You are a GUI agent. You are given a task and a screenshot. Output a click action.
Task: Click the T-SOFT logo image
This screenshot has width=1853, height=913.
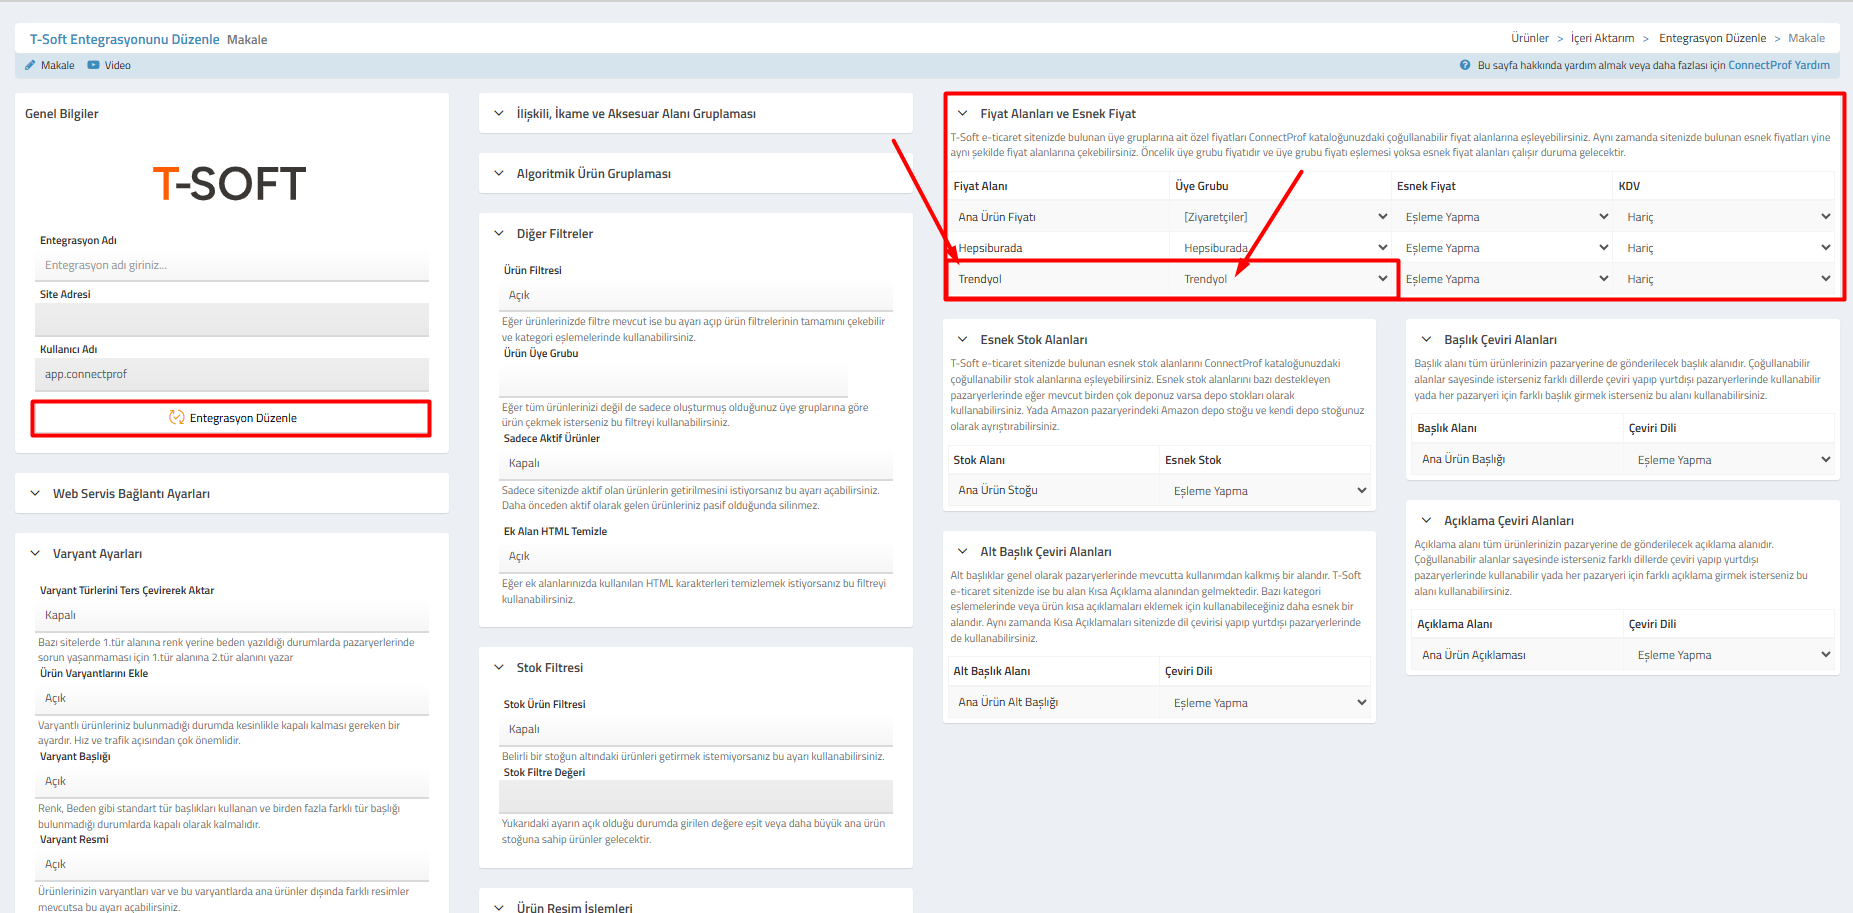pos(230,184)
